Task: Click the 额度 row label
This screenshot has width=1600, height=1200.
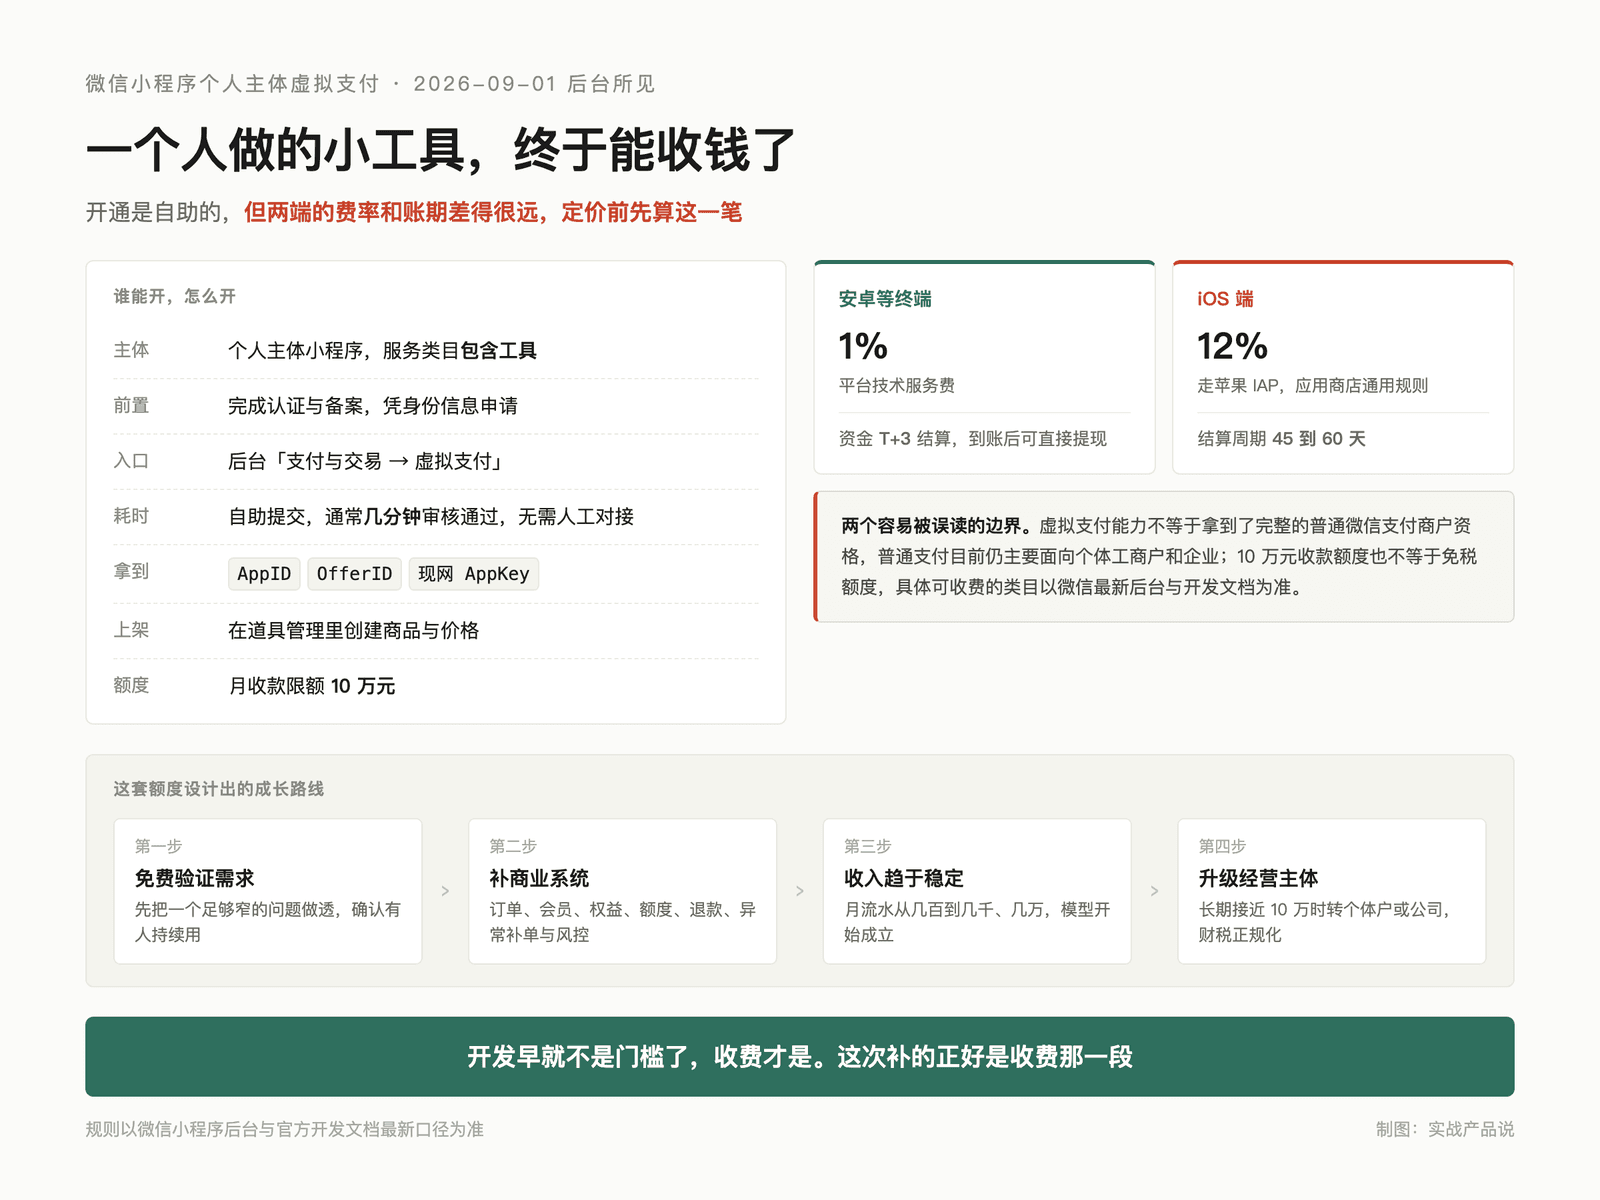Action: pyautogui.click(x=131, y=686)
